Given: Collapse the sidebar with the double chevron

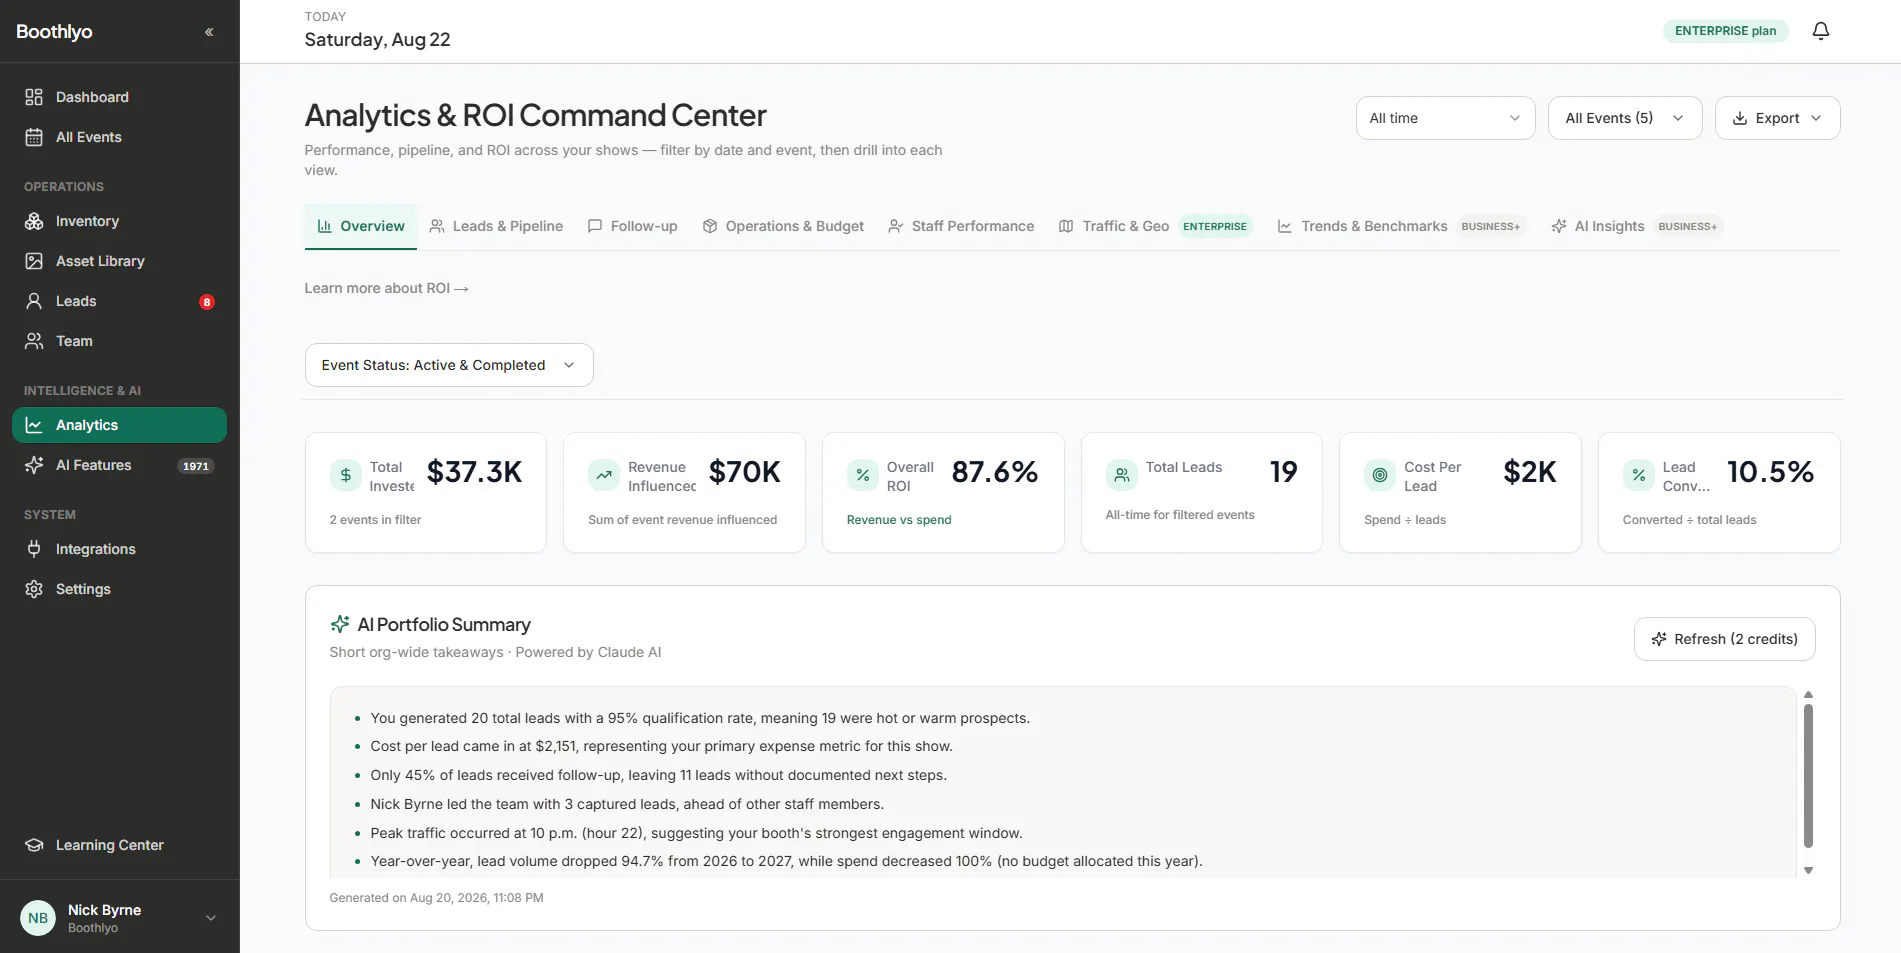Looking at the screenshot, I should [x=209, y=32].
